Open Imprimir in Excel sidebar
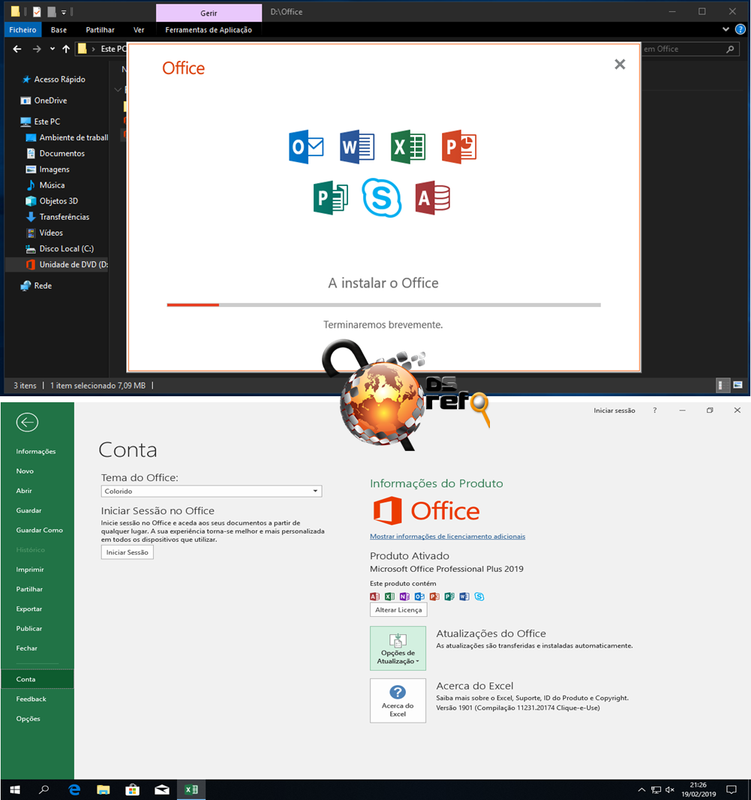 [x=30, y=569]
